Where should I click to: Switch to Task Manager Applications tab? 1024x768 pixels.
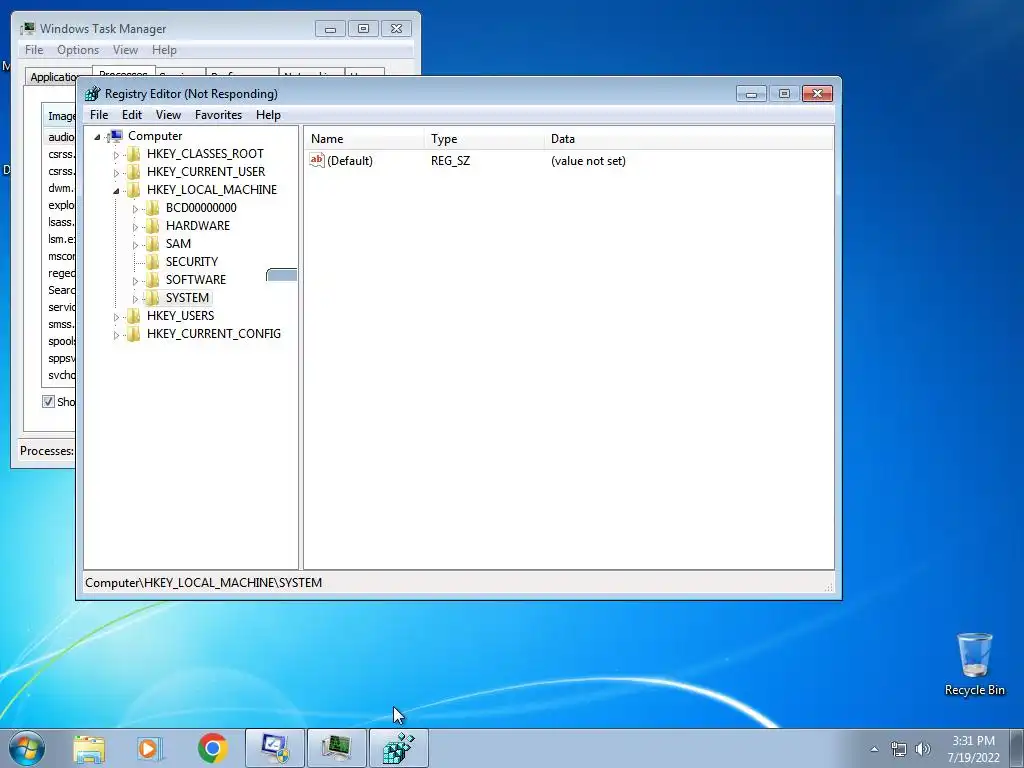pyautogui.click(x=52, y=76)
